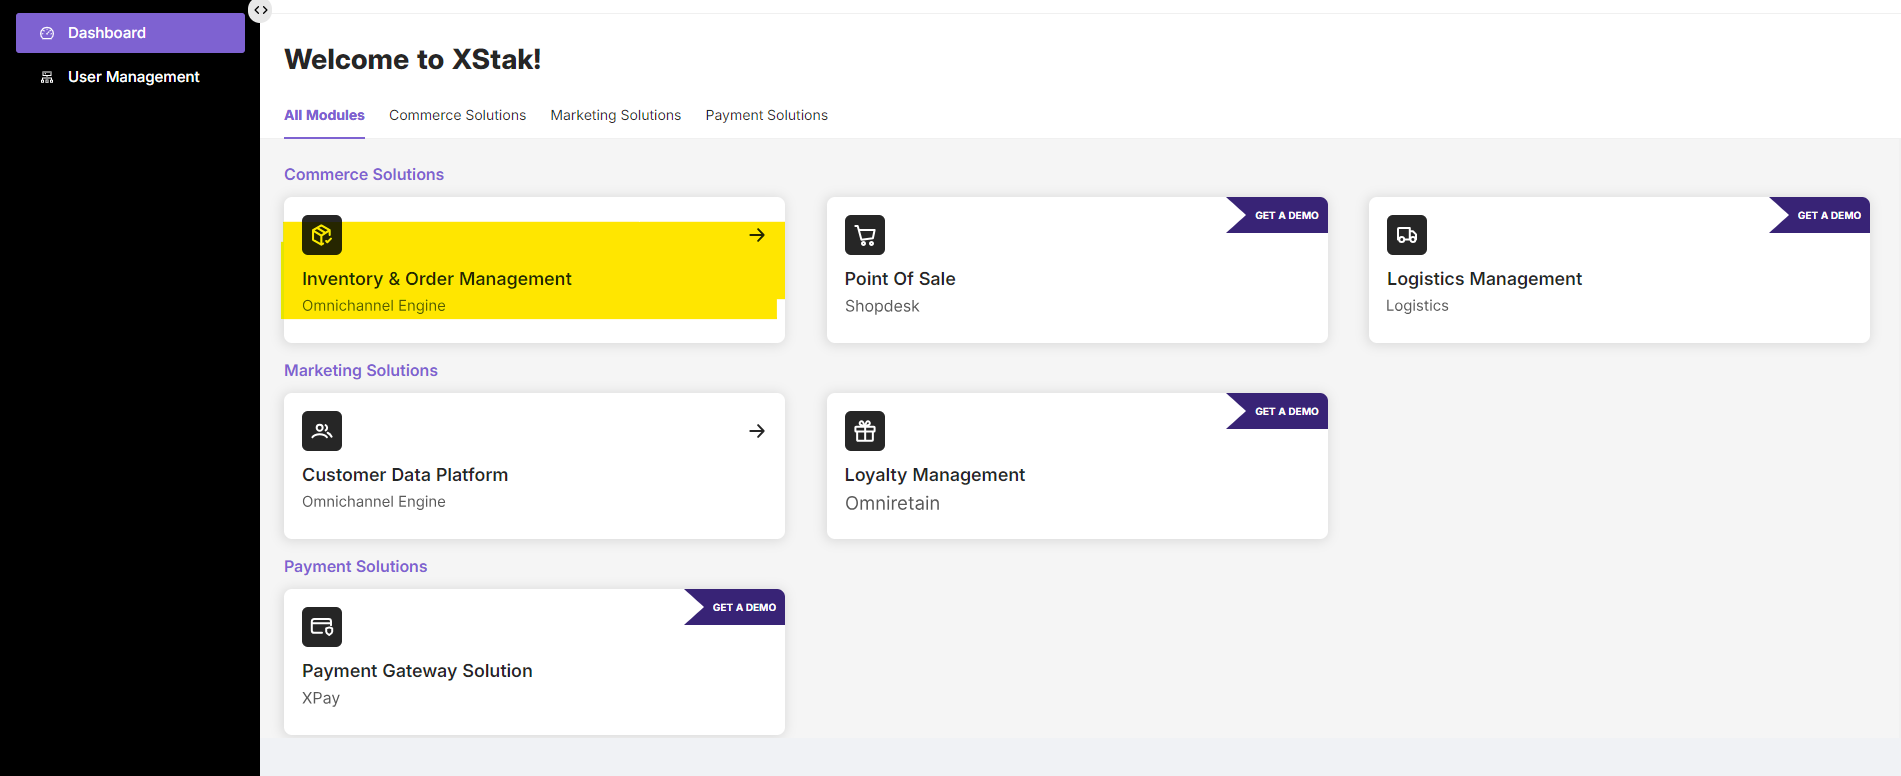Image resolution: width=1901 pixels, height=776 pixels.
Task: Open User Management from the sidebar
Action: click(x=133, y=77)
